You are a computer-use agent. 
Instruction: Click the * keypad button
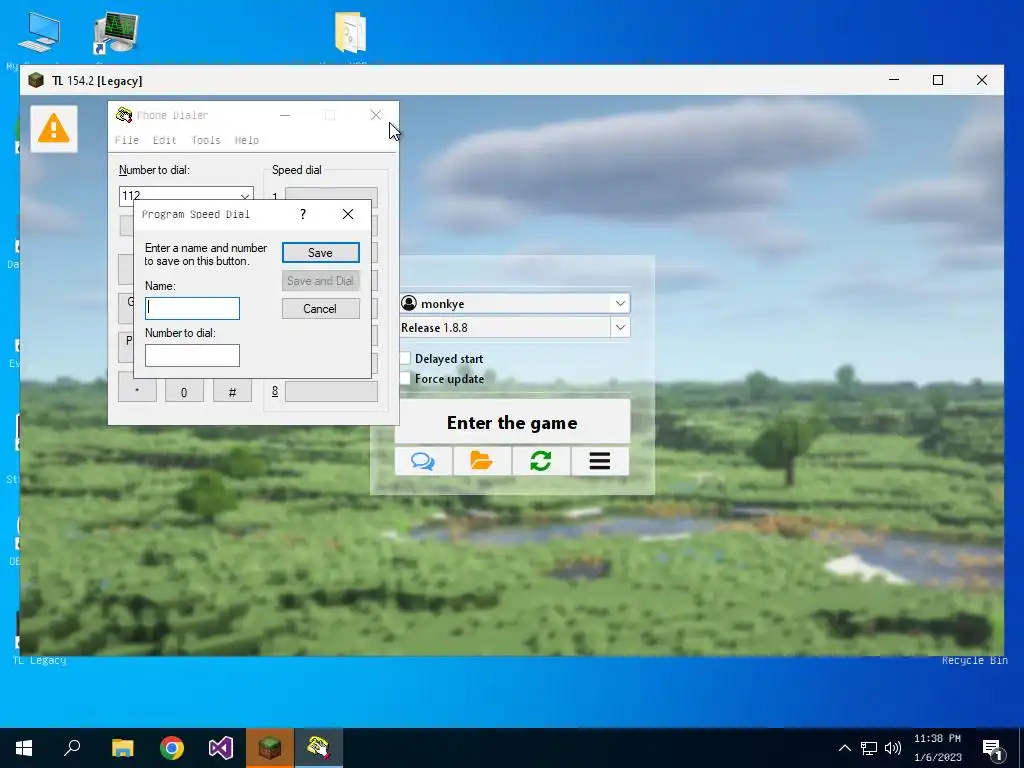point(137,391)
